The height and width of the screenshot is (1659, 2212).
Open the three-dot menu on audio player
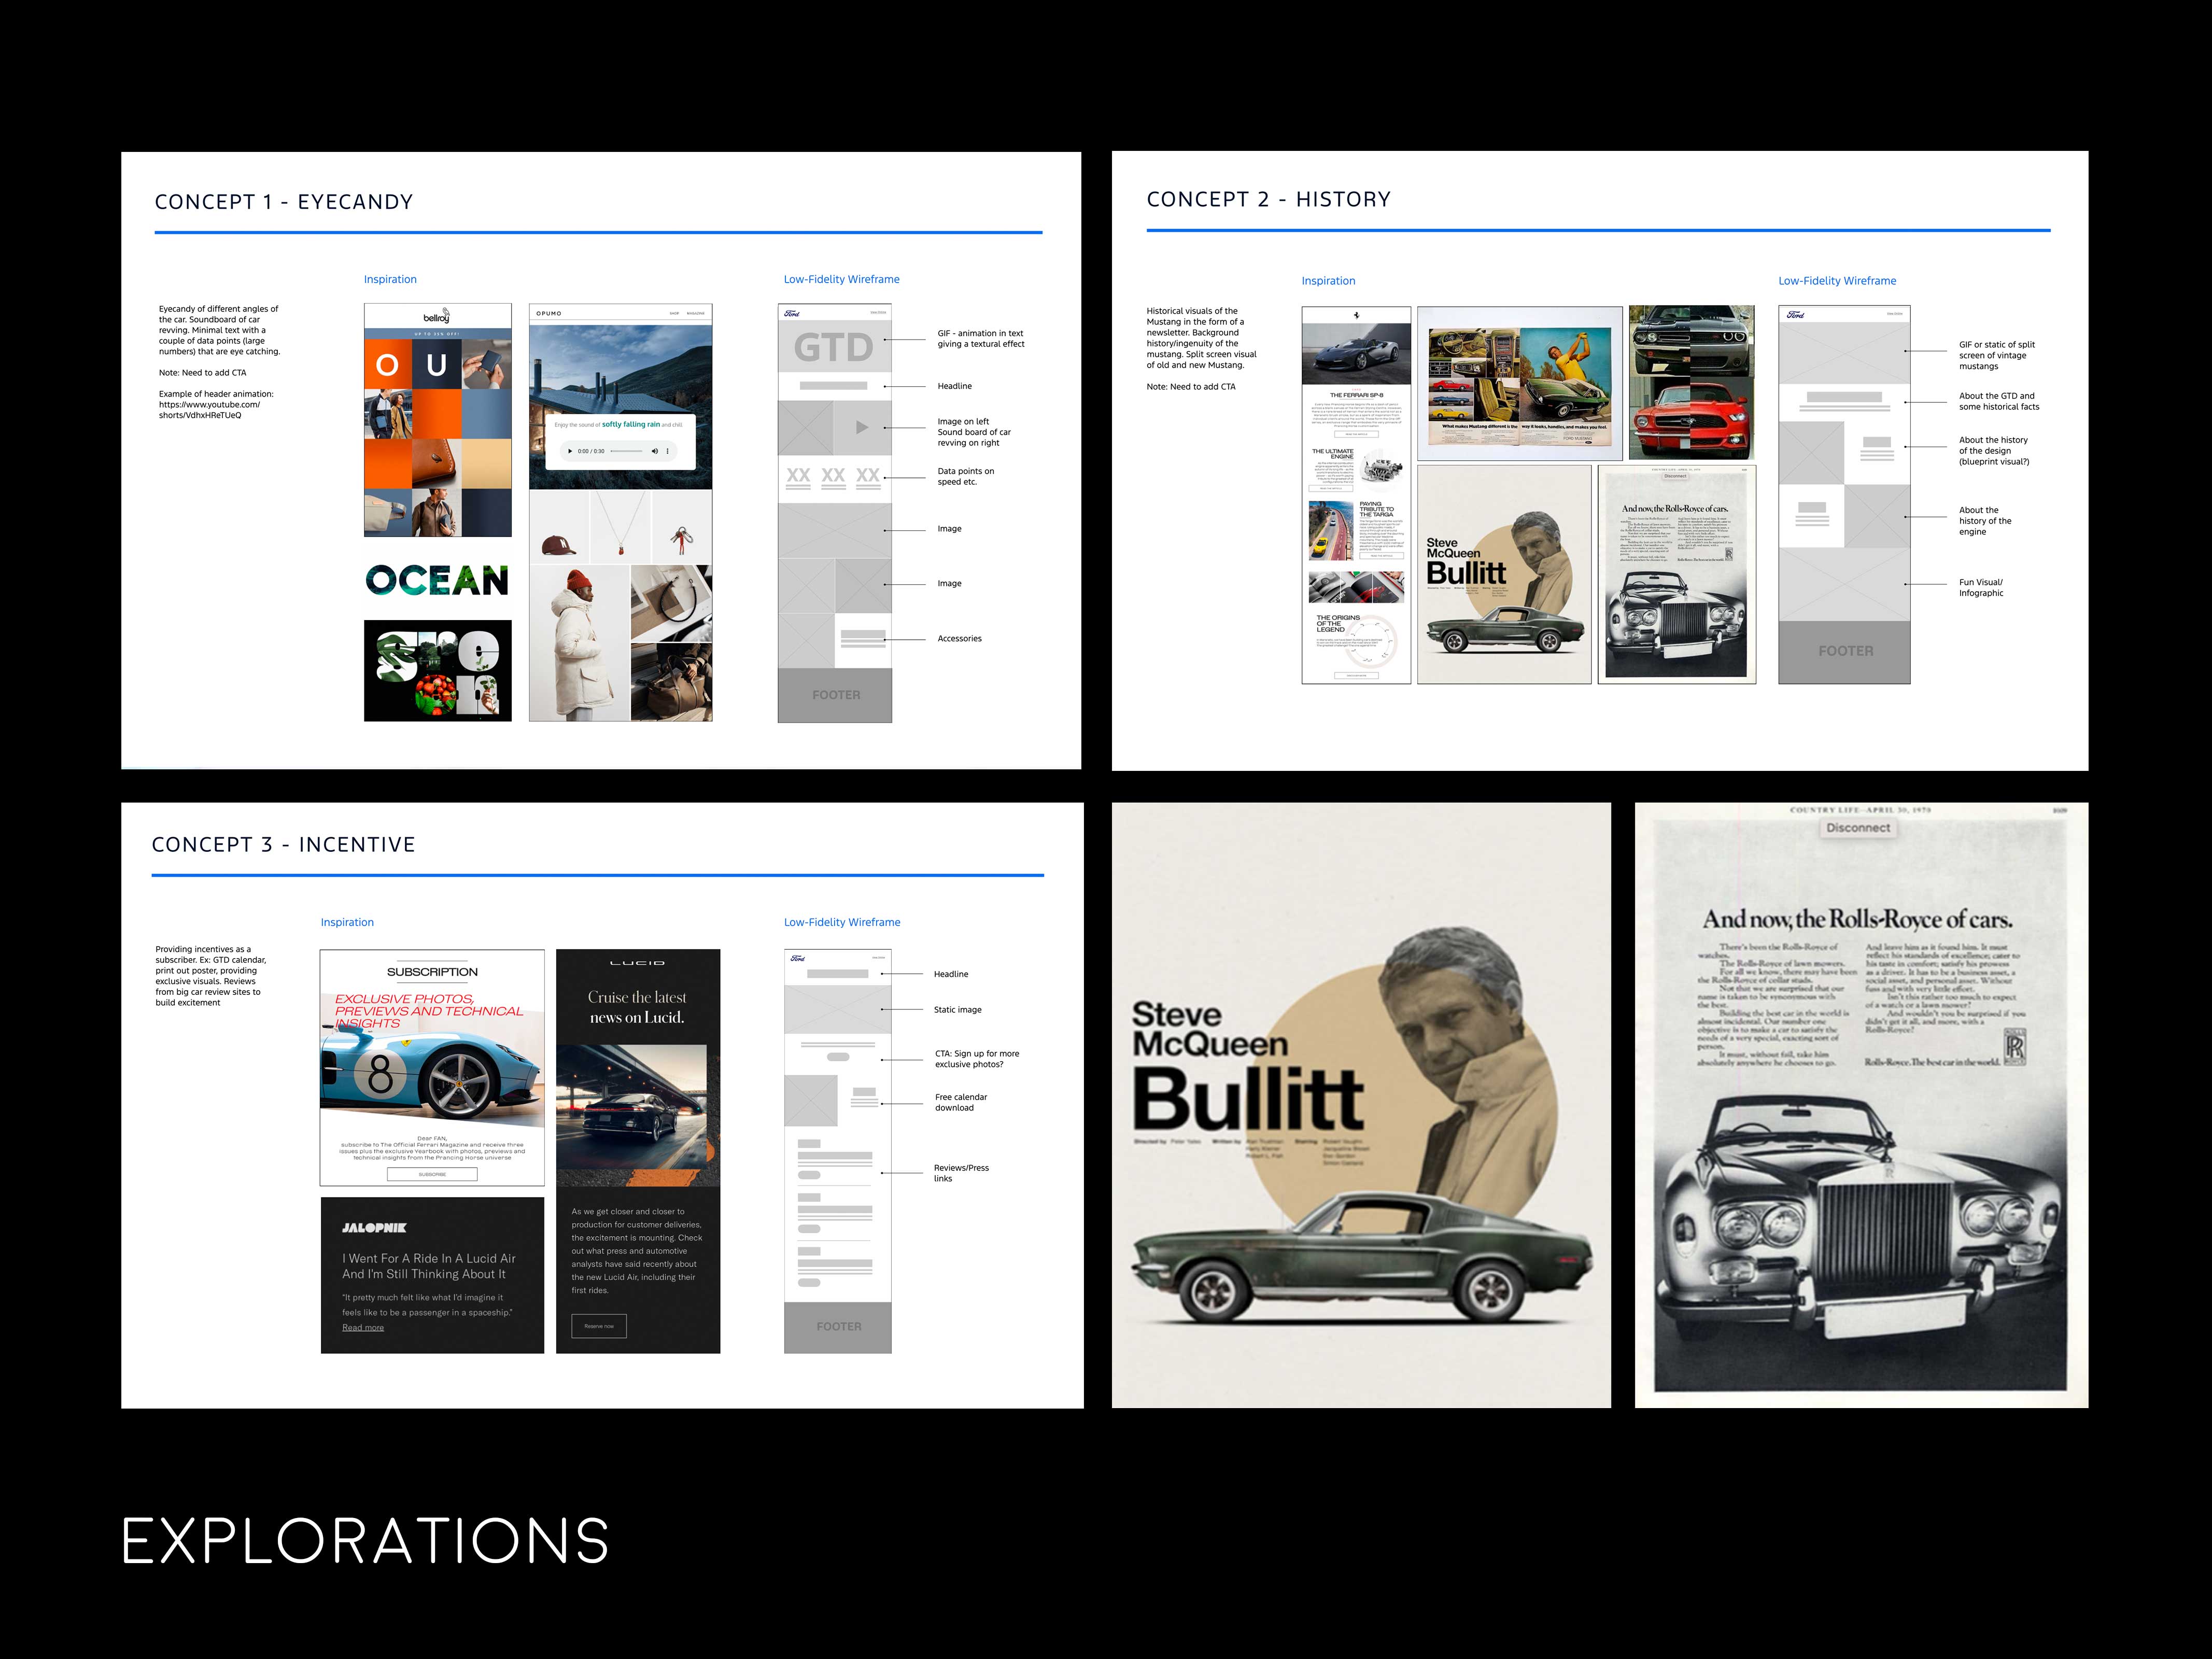point(668,451)
